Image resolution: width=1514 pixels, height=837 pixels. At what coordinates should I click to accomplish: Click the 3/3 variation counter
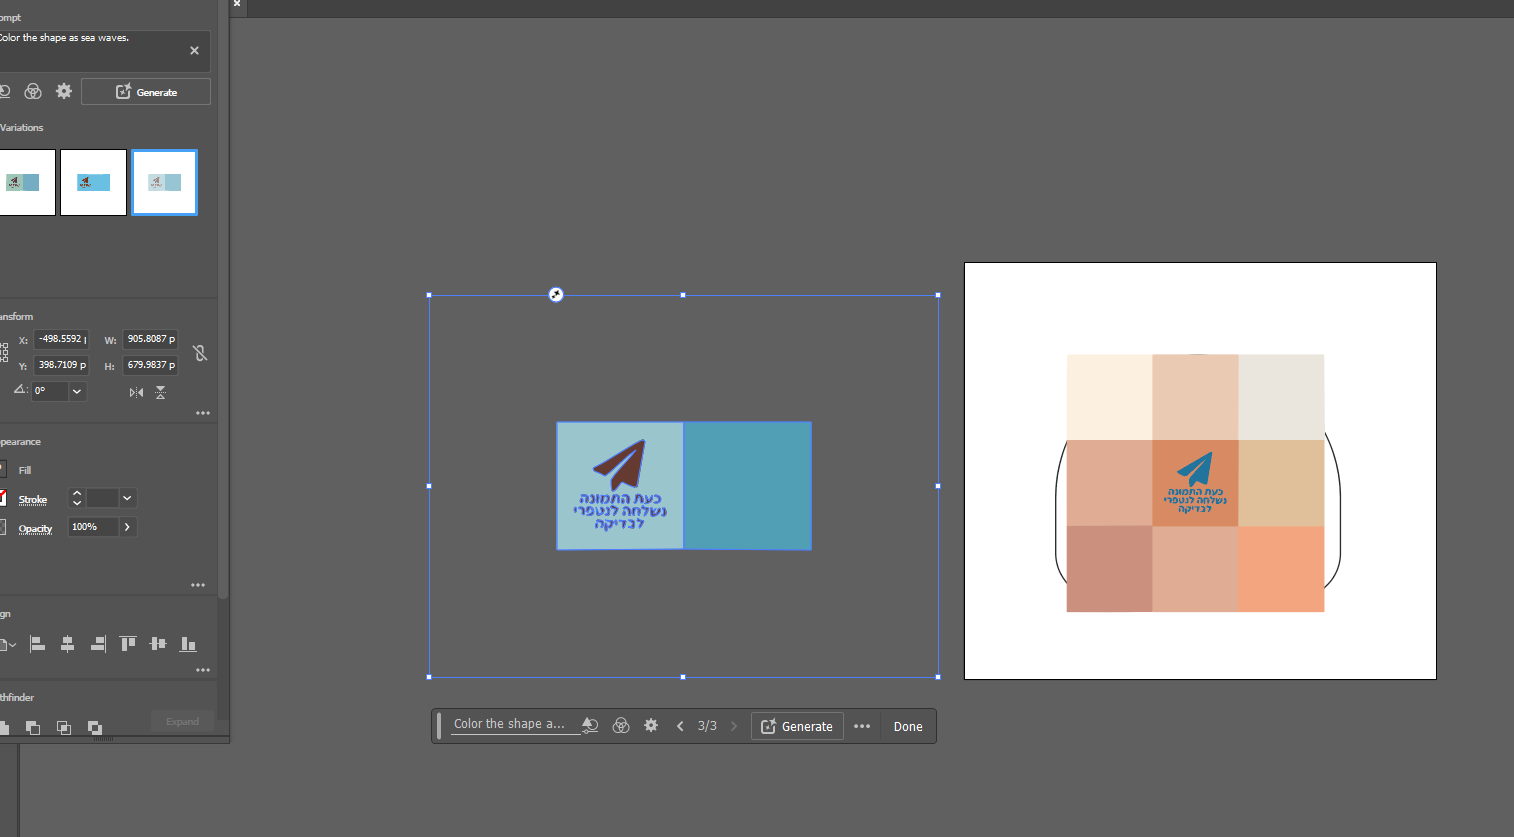pos(707,726)
